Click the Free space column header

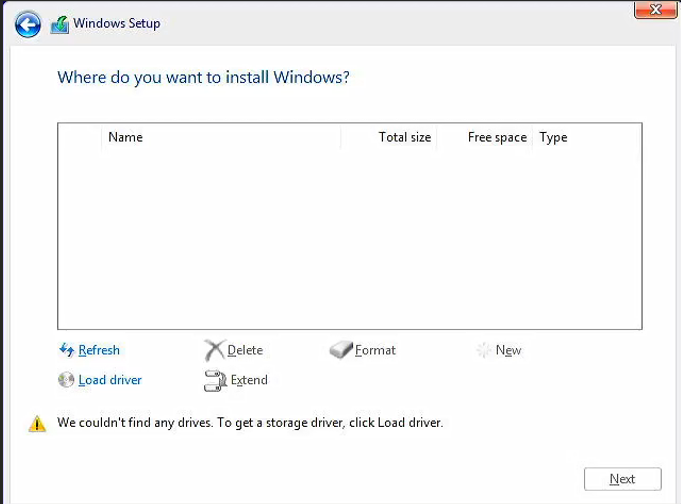[496, 137]
